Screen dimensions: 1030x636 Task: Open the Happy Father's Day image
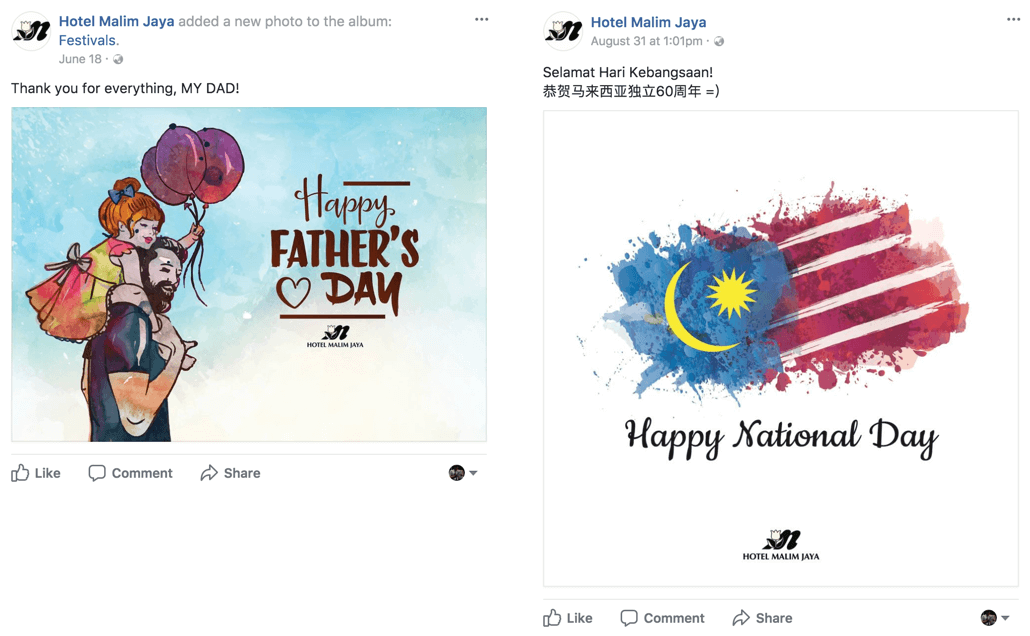tap(249, 274)
